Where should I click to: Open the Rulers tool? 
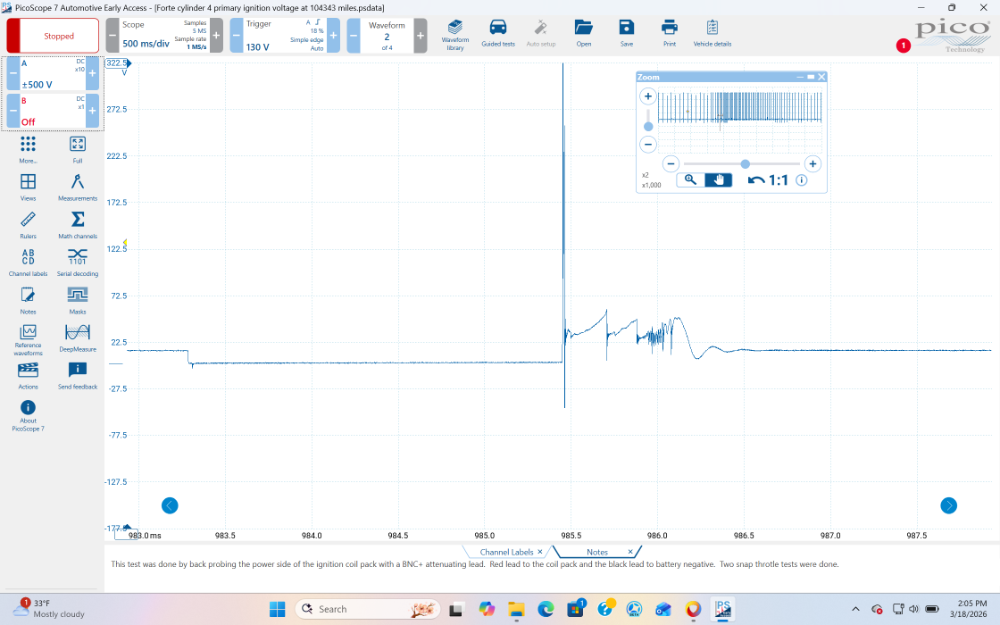(28, 224)
